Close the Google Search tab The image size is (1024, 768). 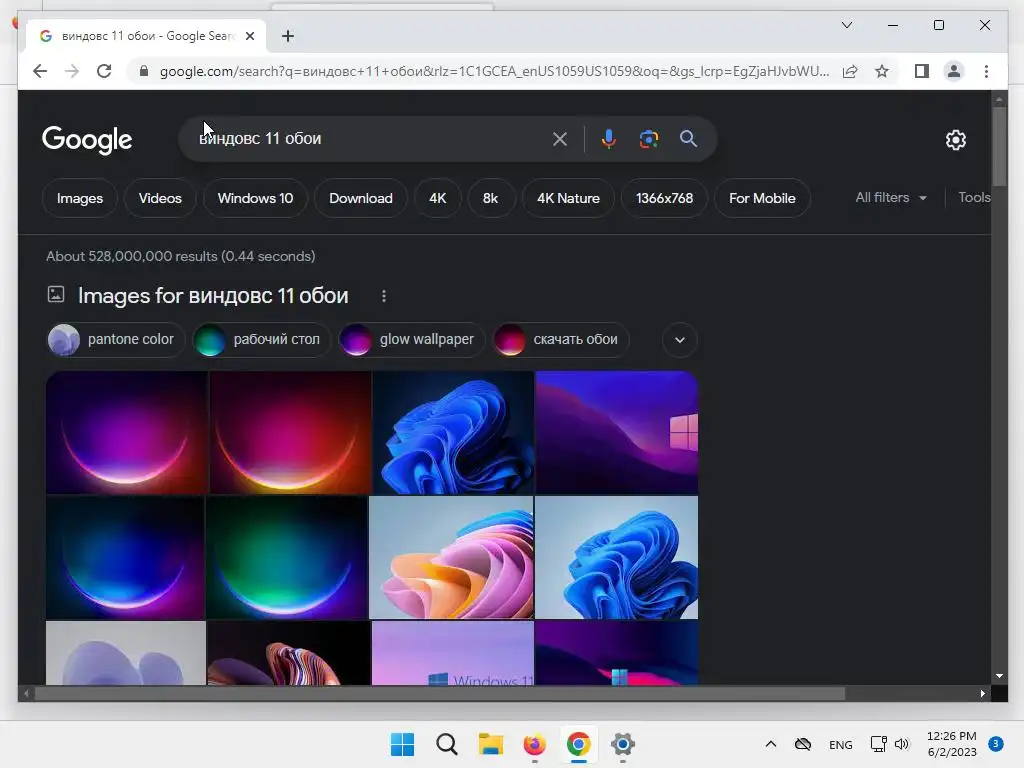[249, 36]
